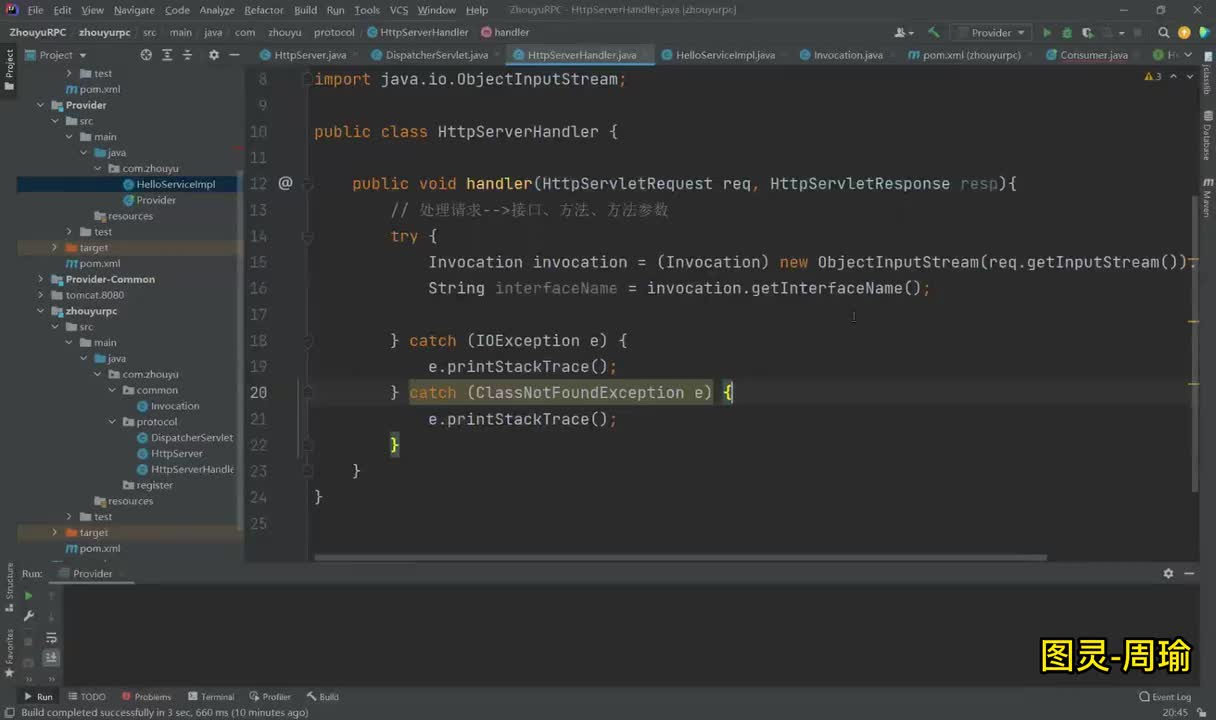Select DispatcherServlet in project tree

coord(191,437)
